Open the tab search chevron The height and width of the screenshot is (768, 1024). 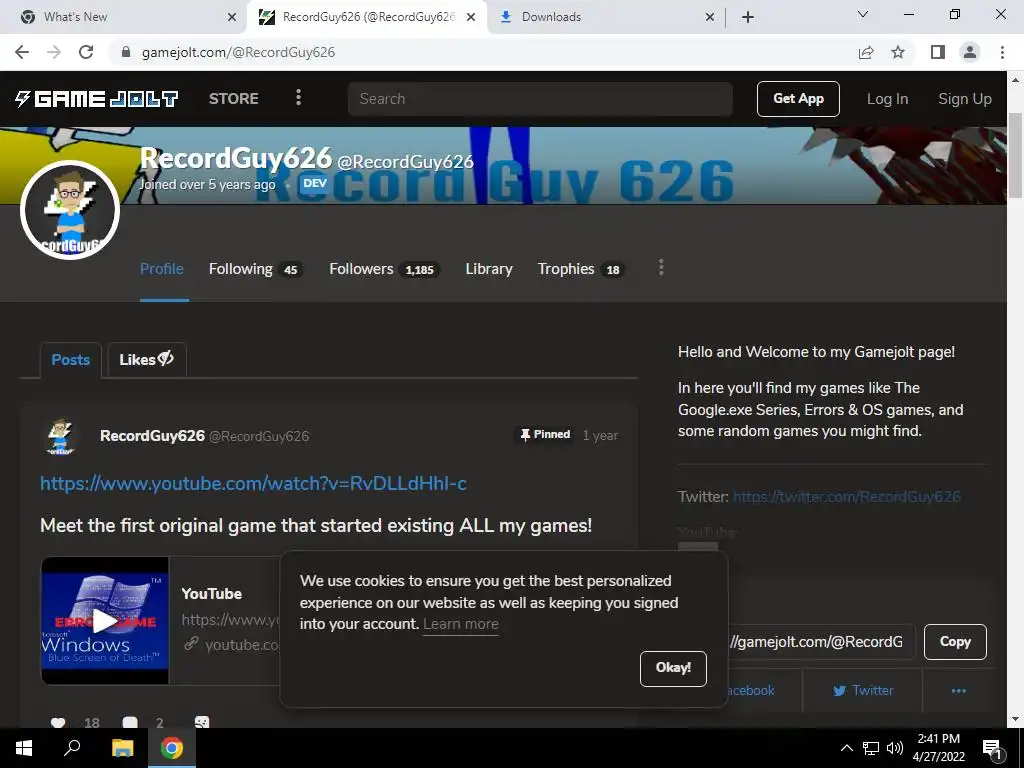(863, 14)
